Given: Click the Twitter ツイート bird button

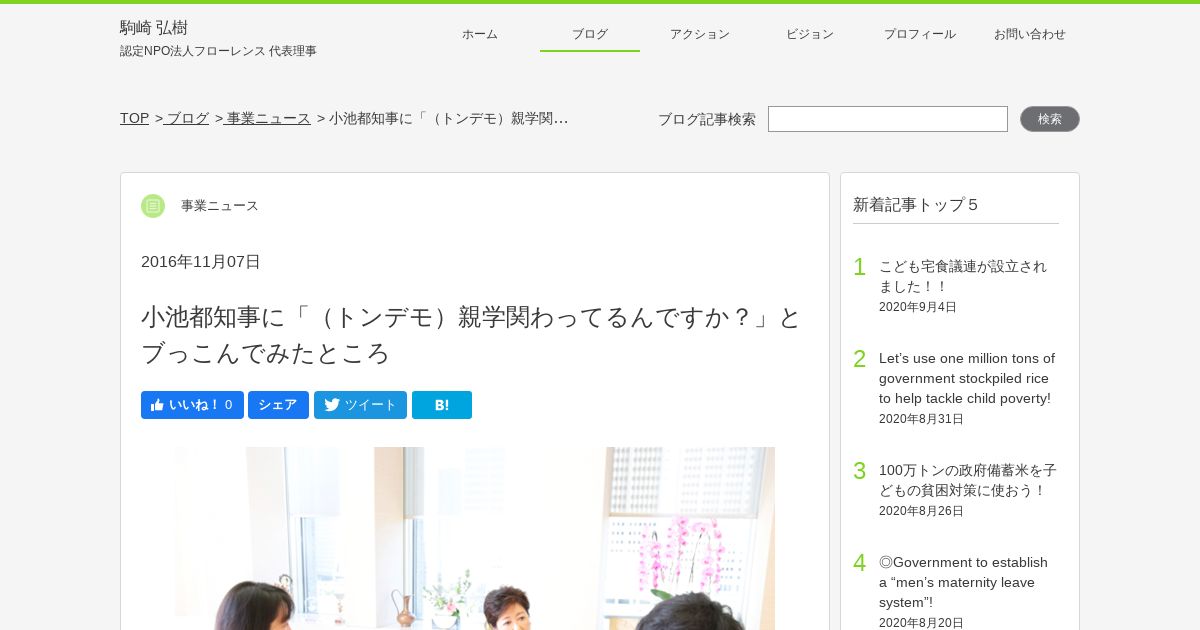Looking at the screenshot, I should pos(360,405).
